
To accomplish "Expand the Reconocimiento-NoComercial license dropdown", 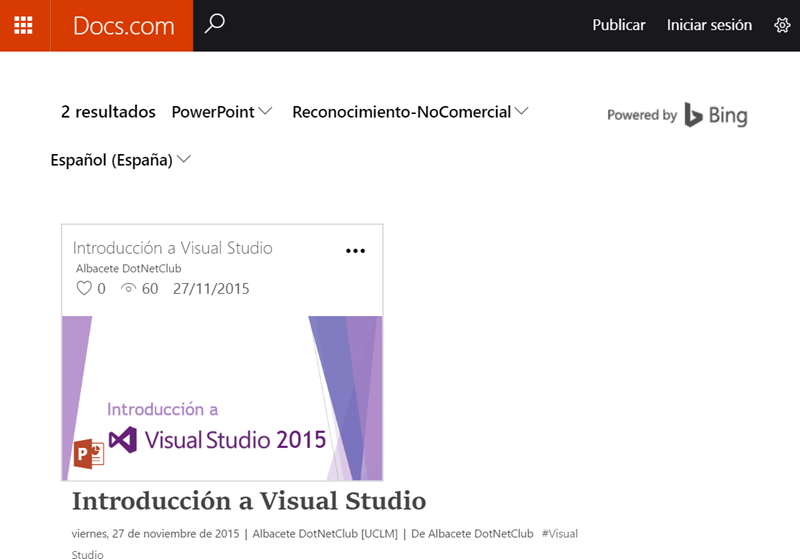I will (410, 112).
